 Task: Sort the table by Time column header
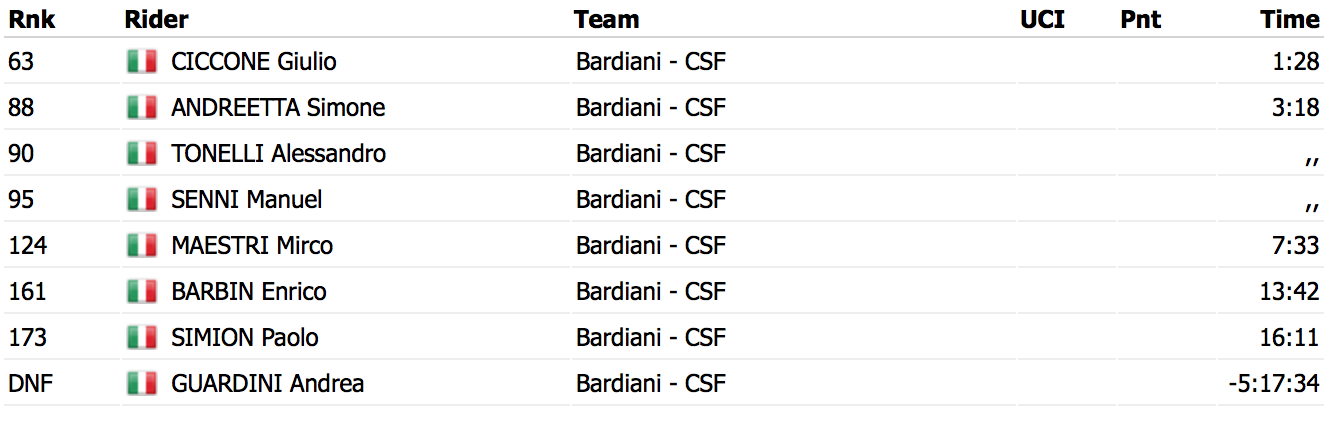(x=1290, y=20)
